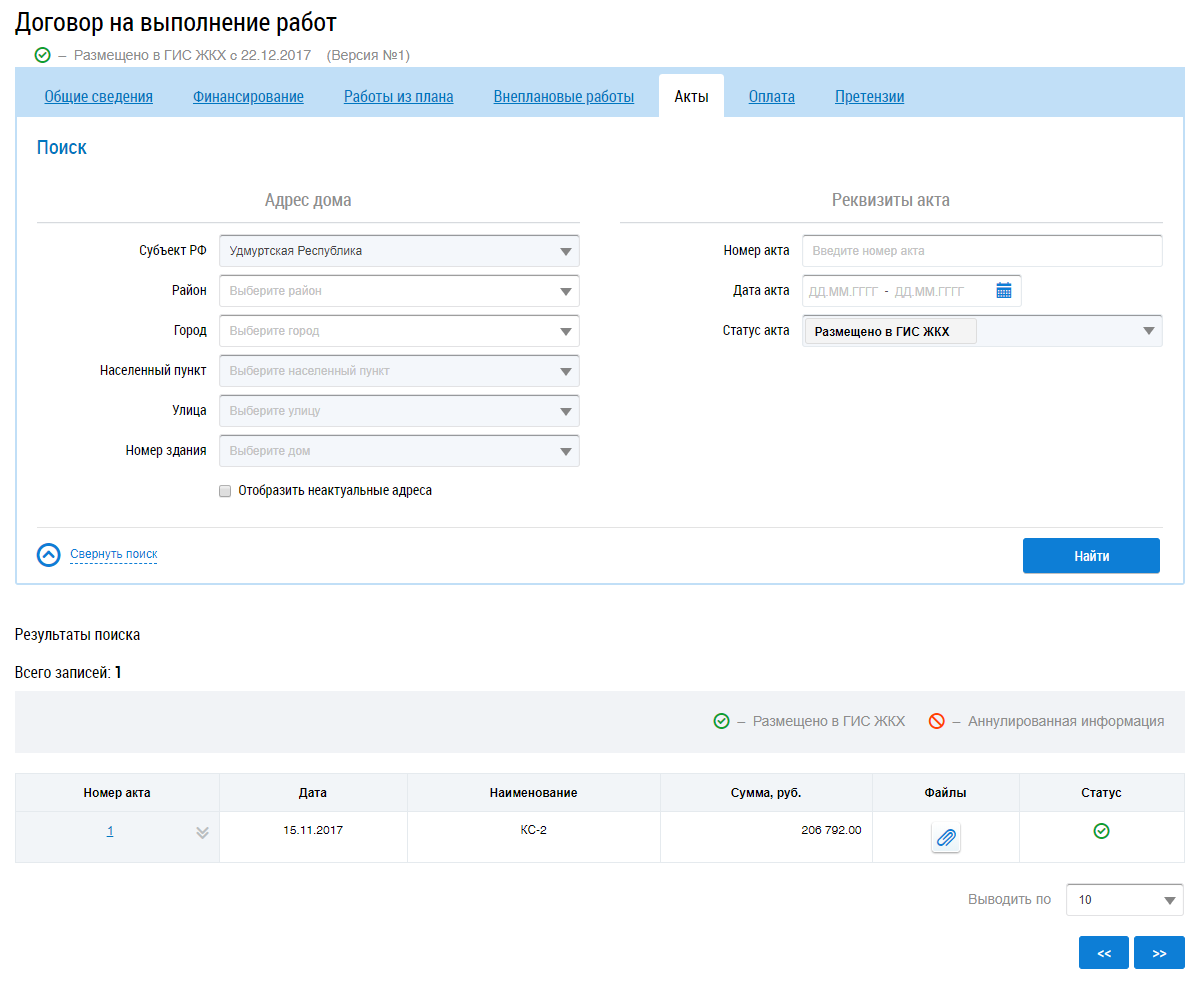1200x983 pixels.
Task: Click the green status checkmark in table row
Action: (1101, 831)
